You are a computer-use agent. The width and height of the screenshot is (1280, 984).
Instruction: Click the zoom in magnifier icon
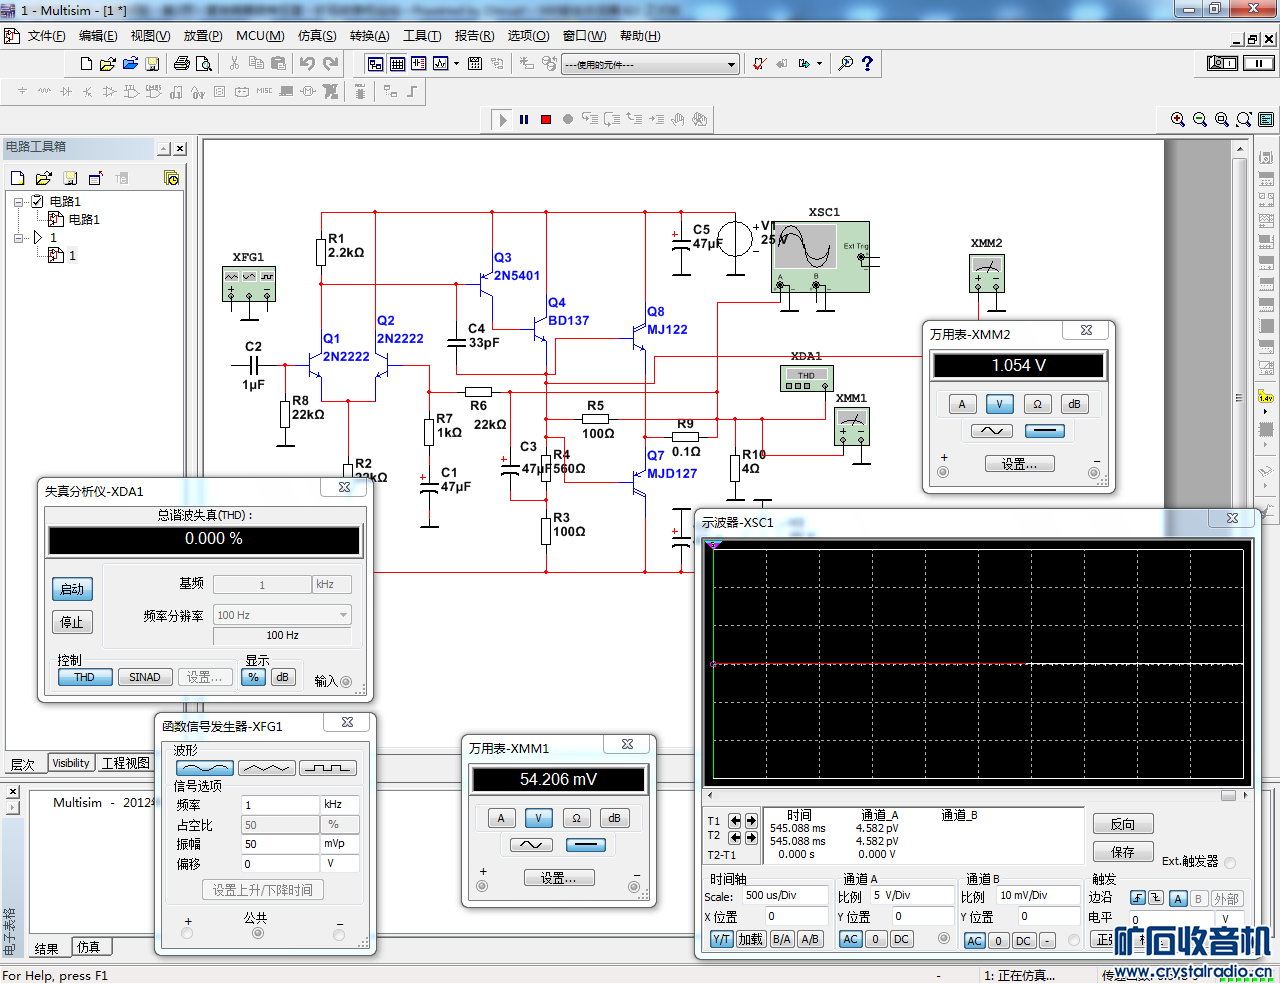pyautogui.click(x=1178, y=119)
